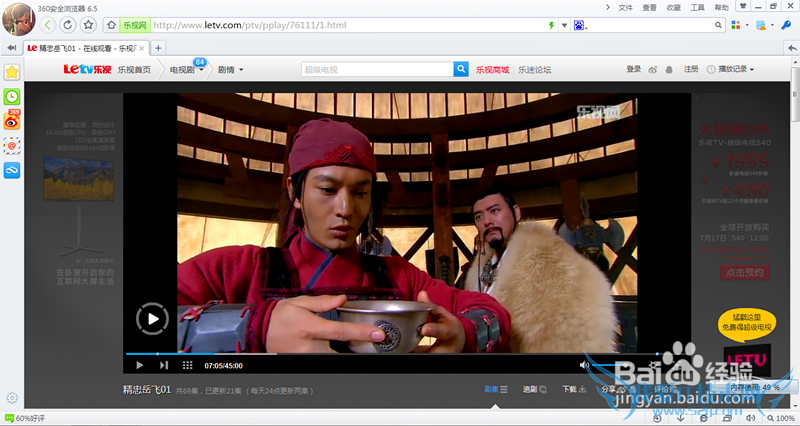Viewport: 800px width, 426px height.
Task: Bookmark this page with the star icon
Action: 88,24
